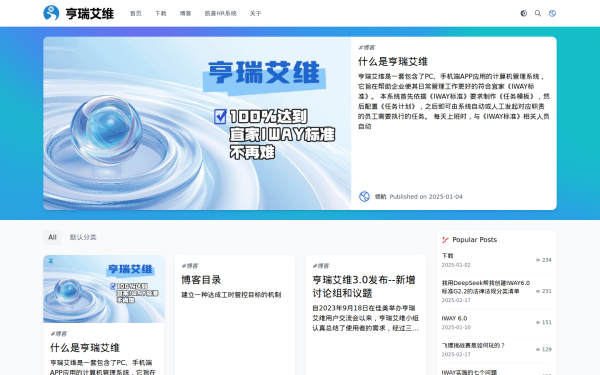Open the user avatar icon in header
Screen dimensions: 600x375
[x=552, y=13]
